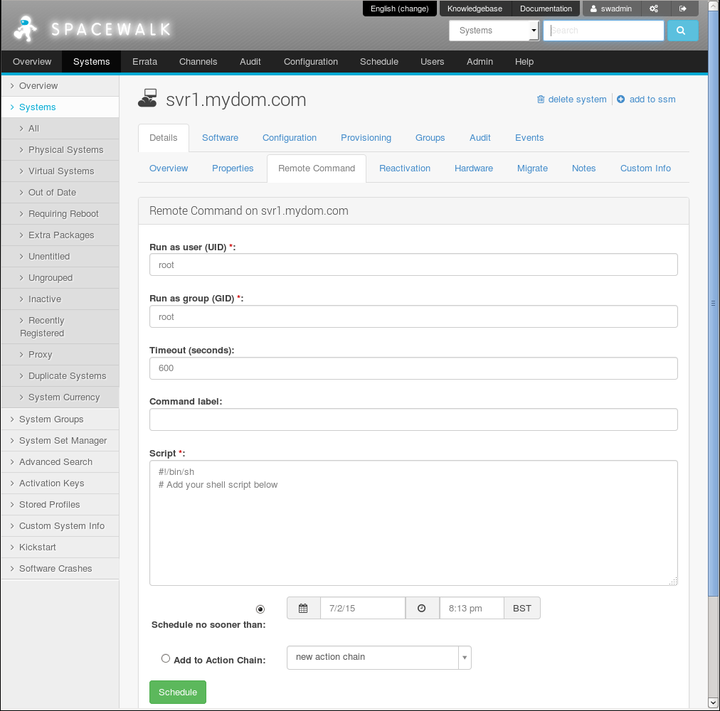
Task: Click the swadmin user icon
Action: coord(593,9)
